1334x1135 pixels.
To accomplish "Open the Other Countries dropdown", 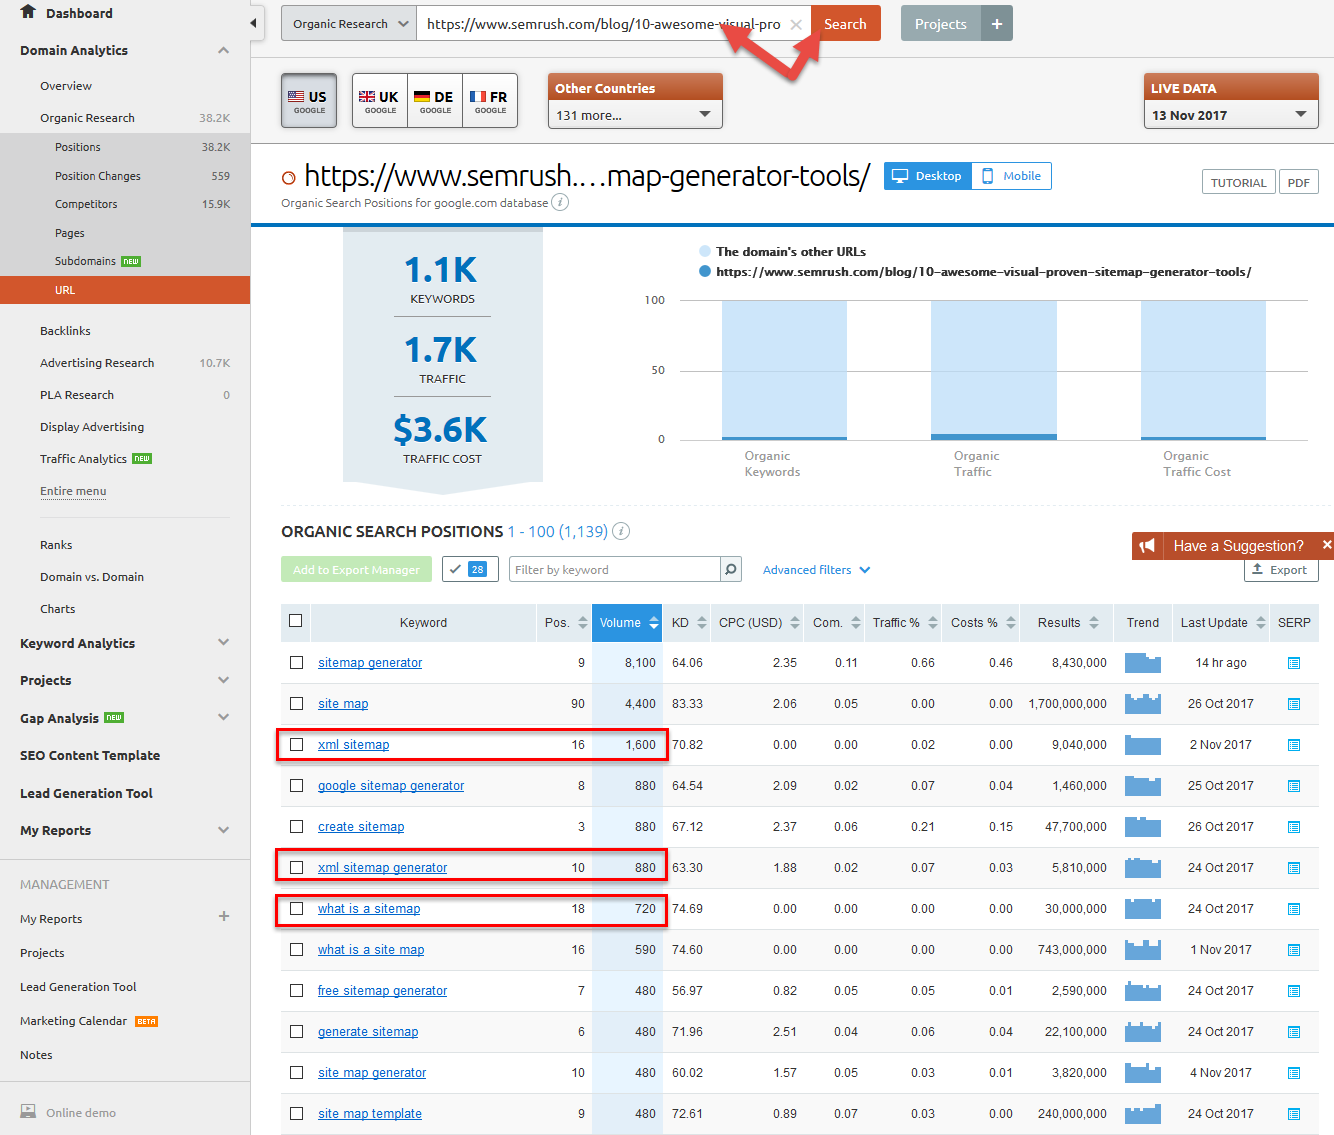I will [634, 114].
